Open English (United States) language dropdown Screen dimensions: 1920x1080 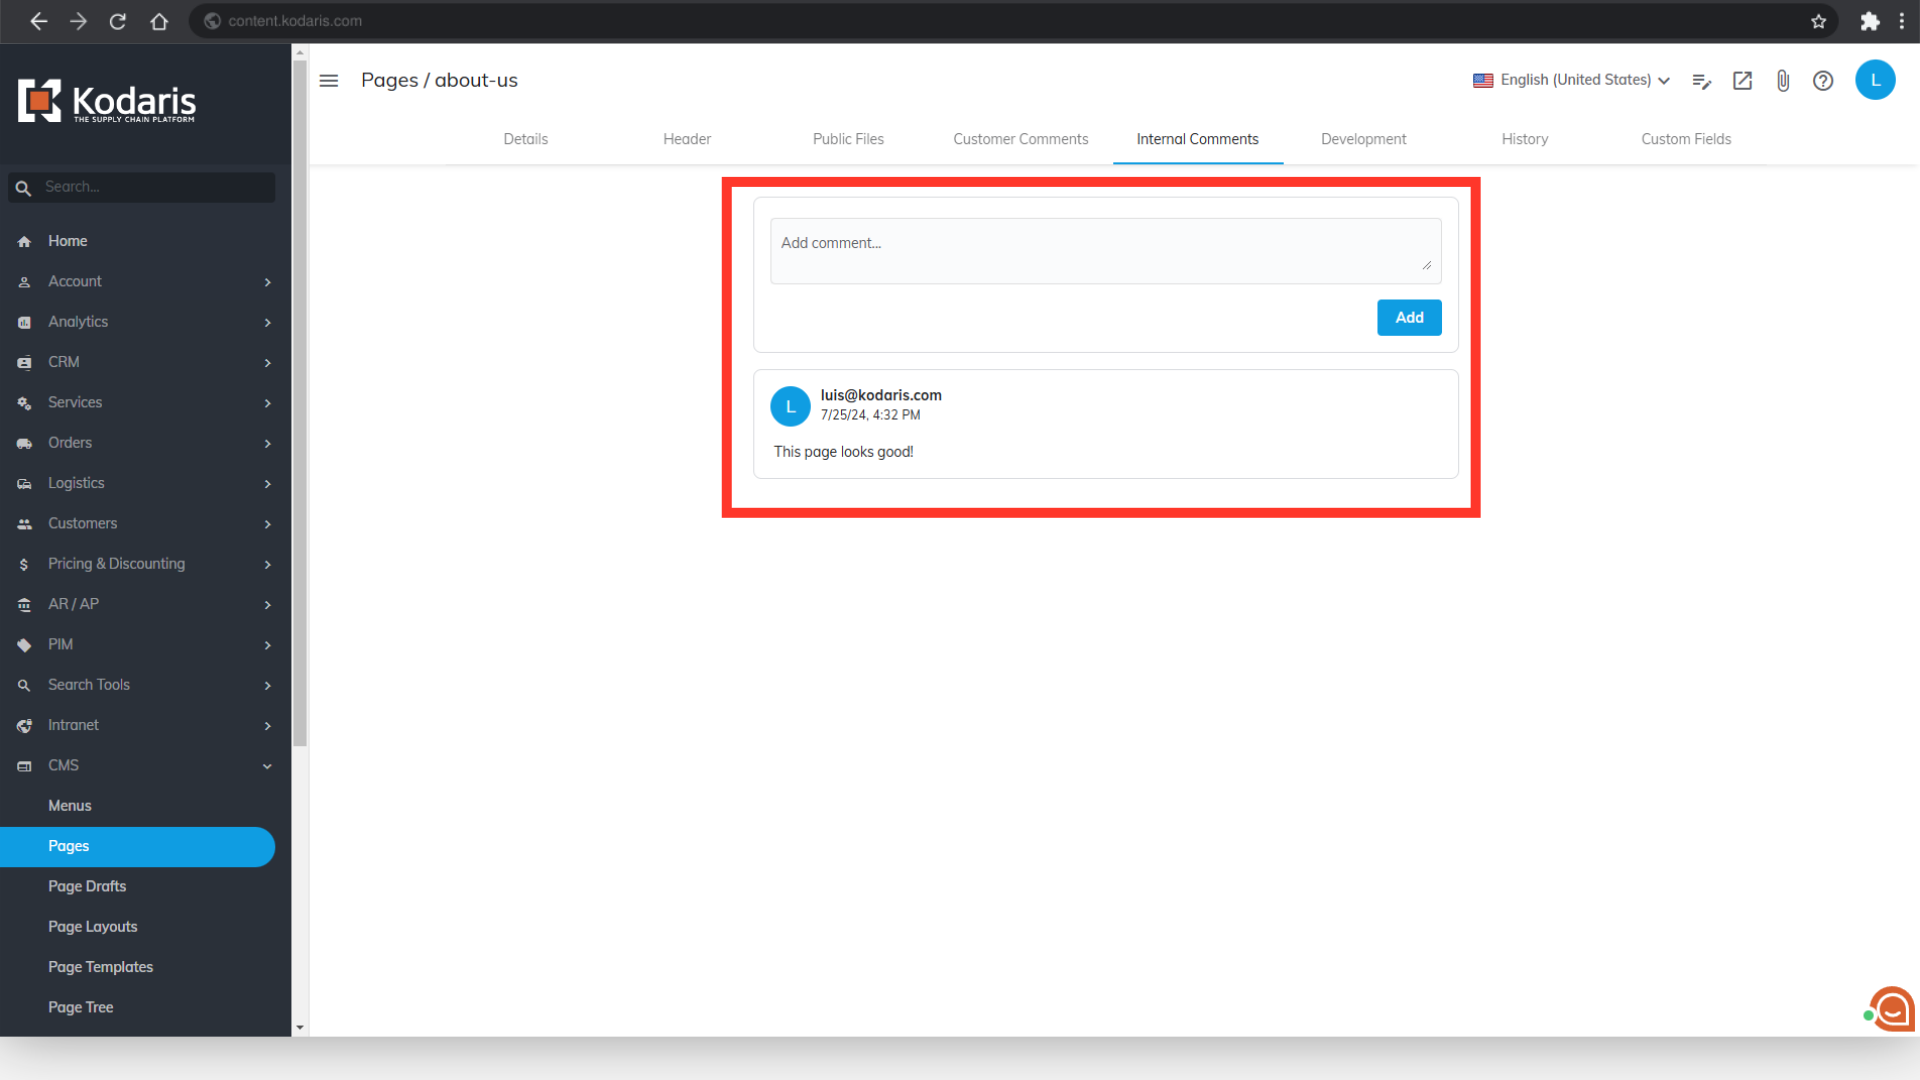tap(1571, 80)
